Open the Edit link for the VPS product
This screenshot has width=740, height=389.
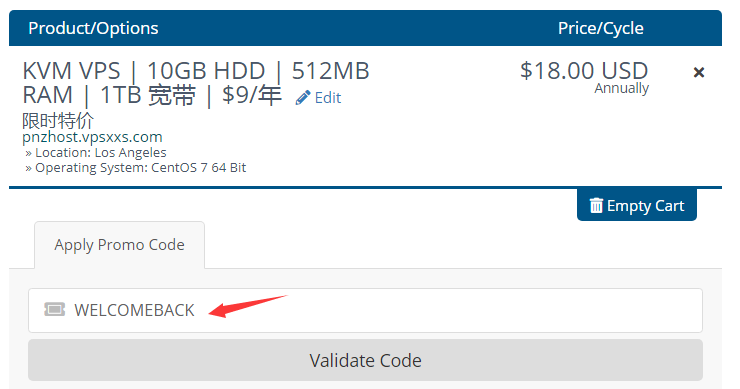point(318,98)
